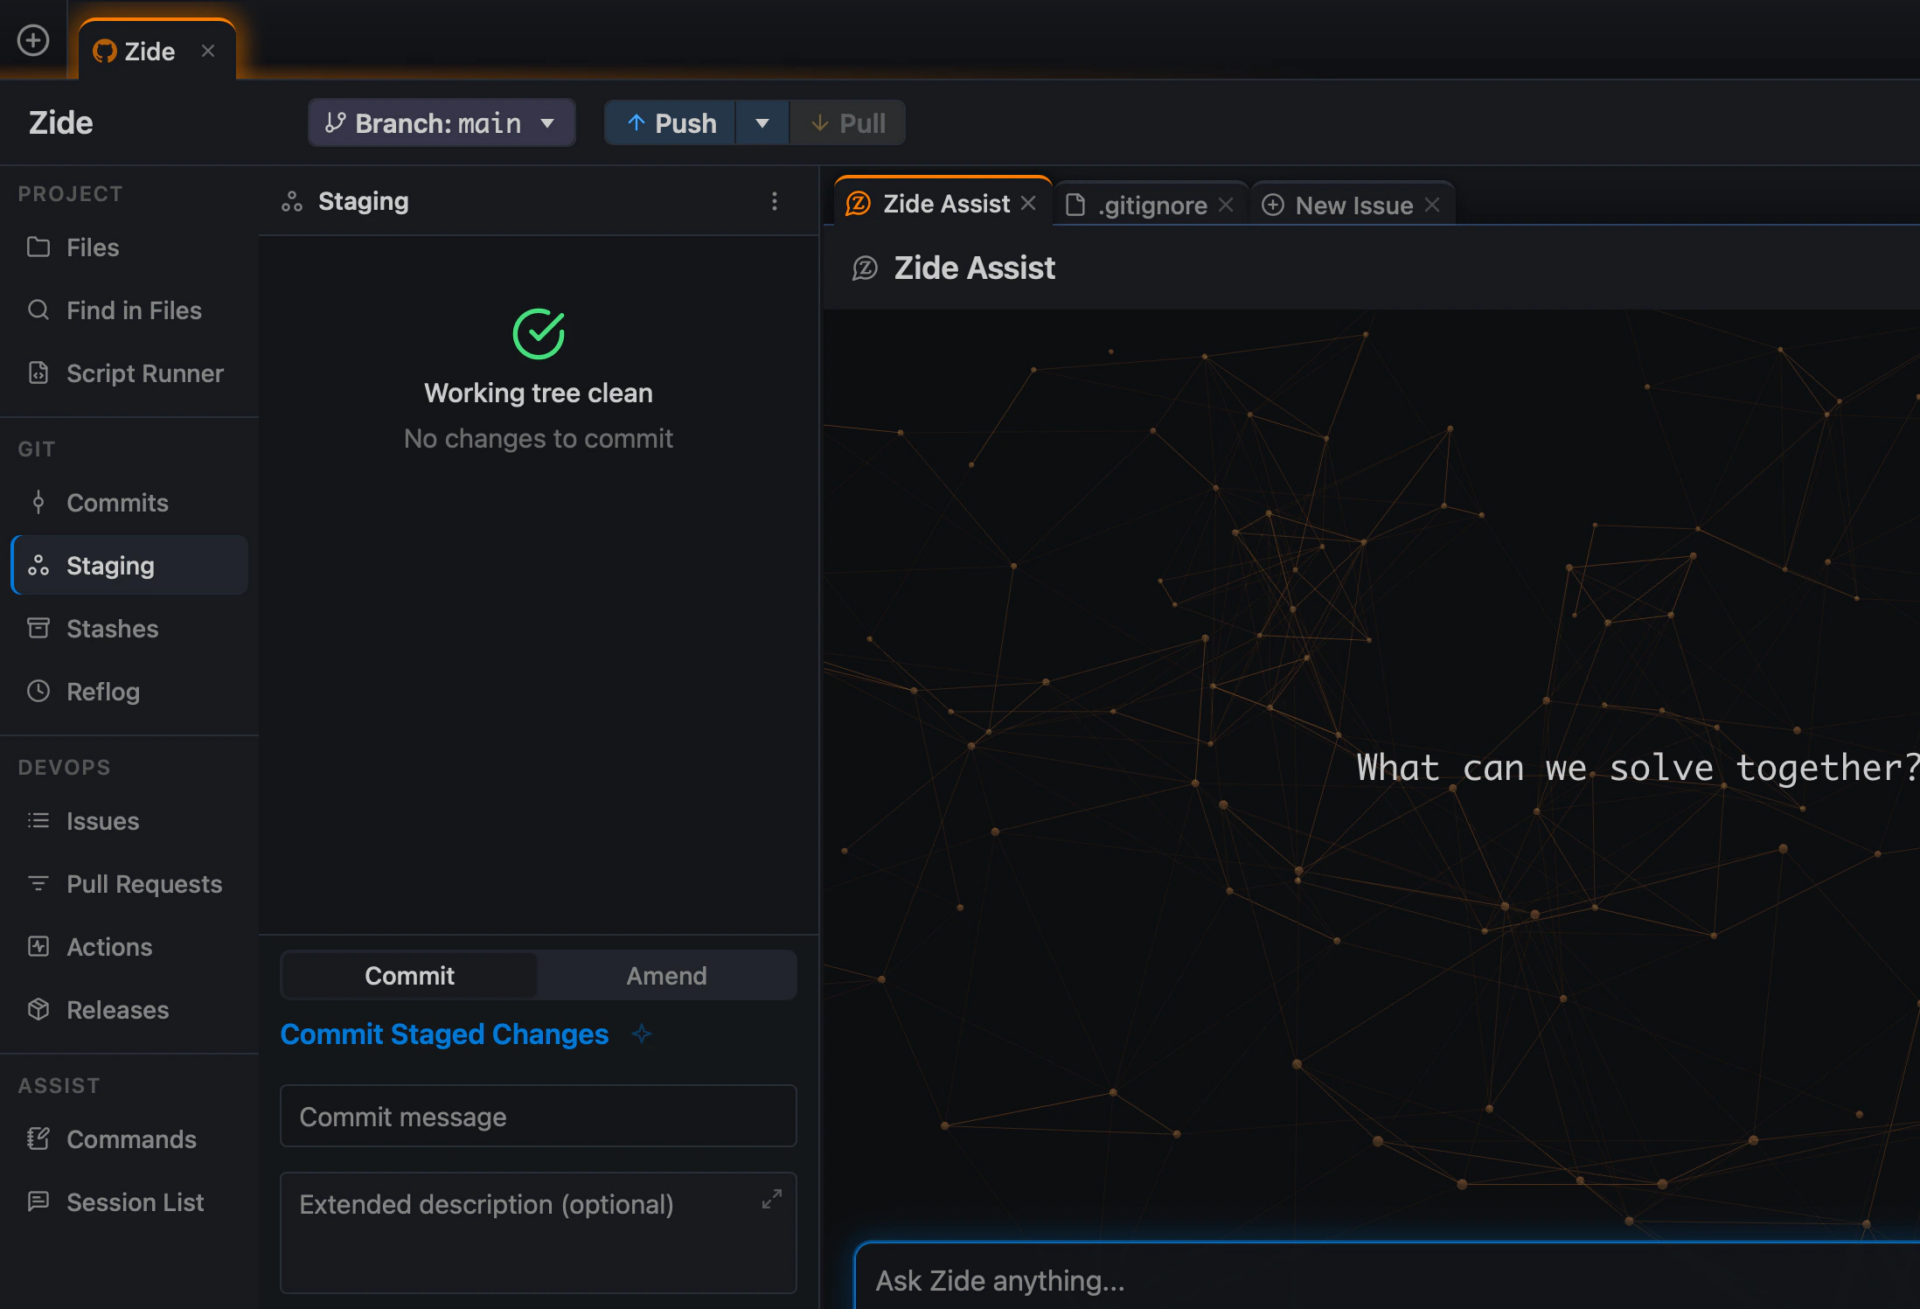Open the Script Runner

pos(129,373)
